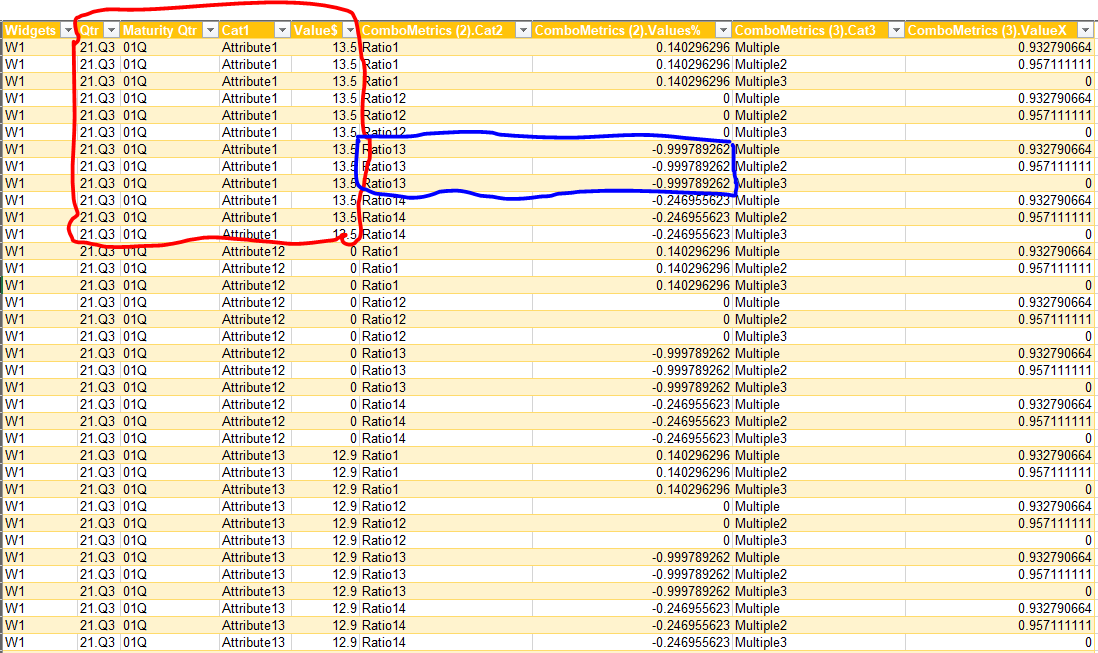Image resolution: width=1098 pixels, height=653 pixels.
Task: Select Ratio14 cell in Attribute1 Multiple3 row
Action: [x=445, y=234]
